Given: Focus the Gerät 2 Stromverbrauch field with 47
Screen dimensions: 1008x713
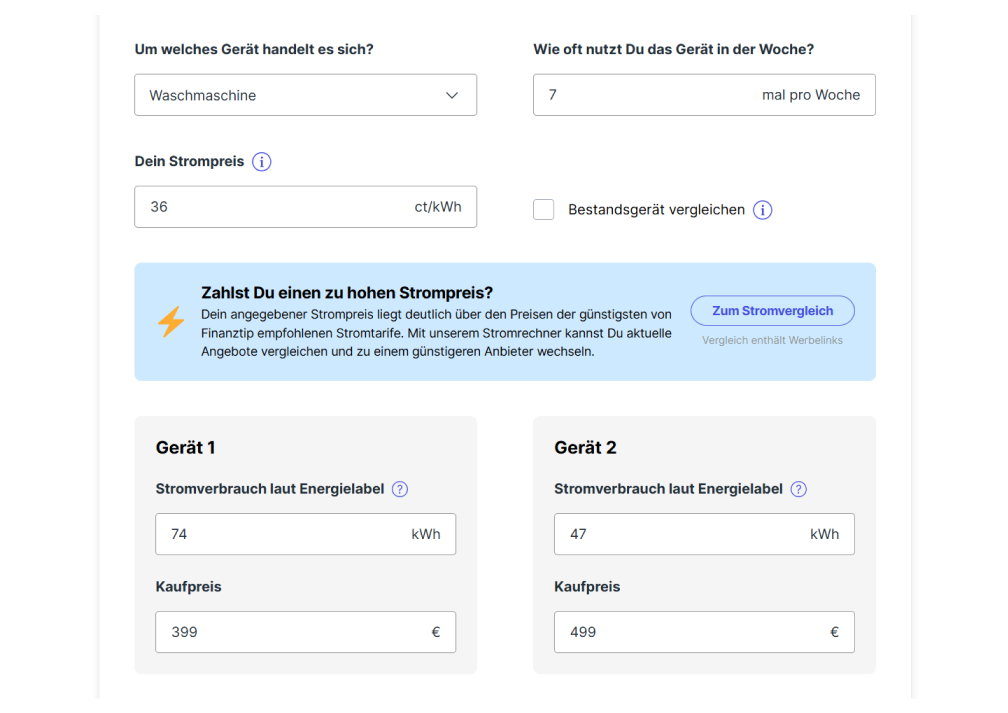Looking at the screenshot, I should coord(704,534).
